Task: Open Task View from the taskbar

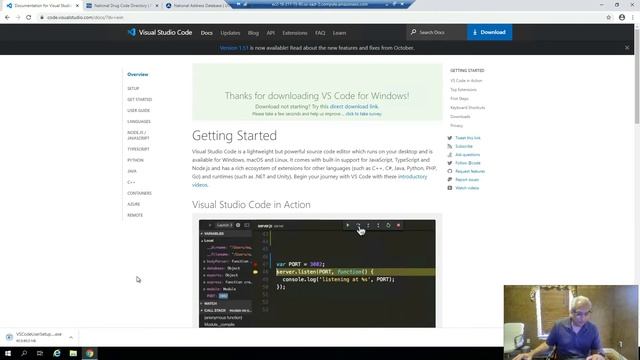Action: (x=40, y=353)
